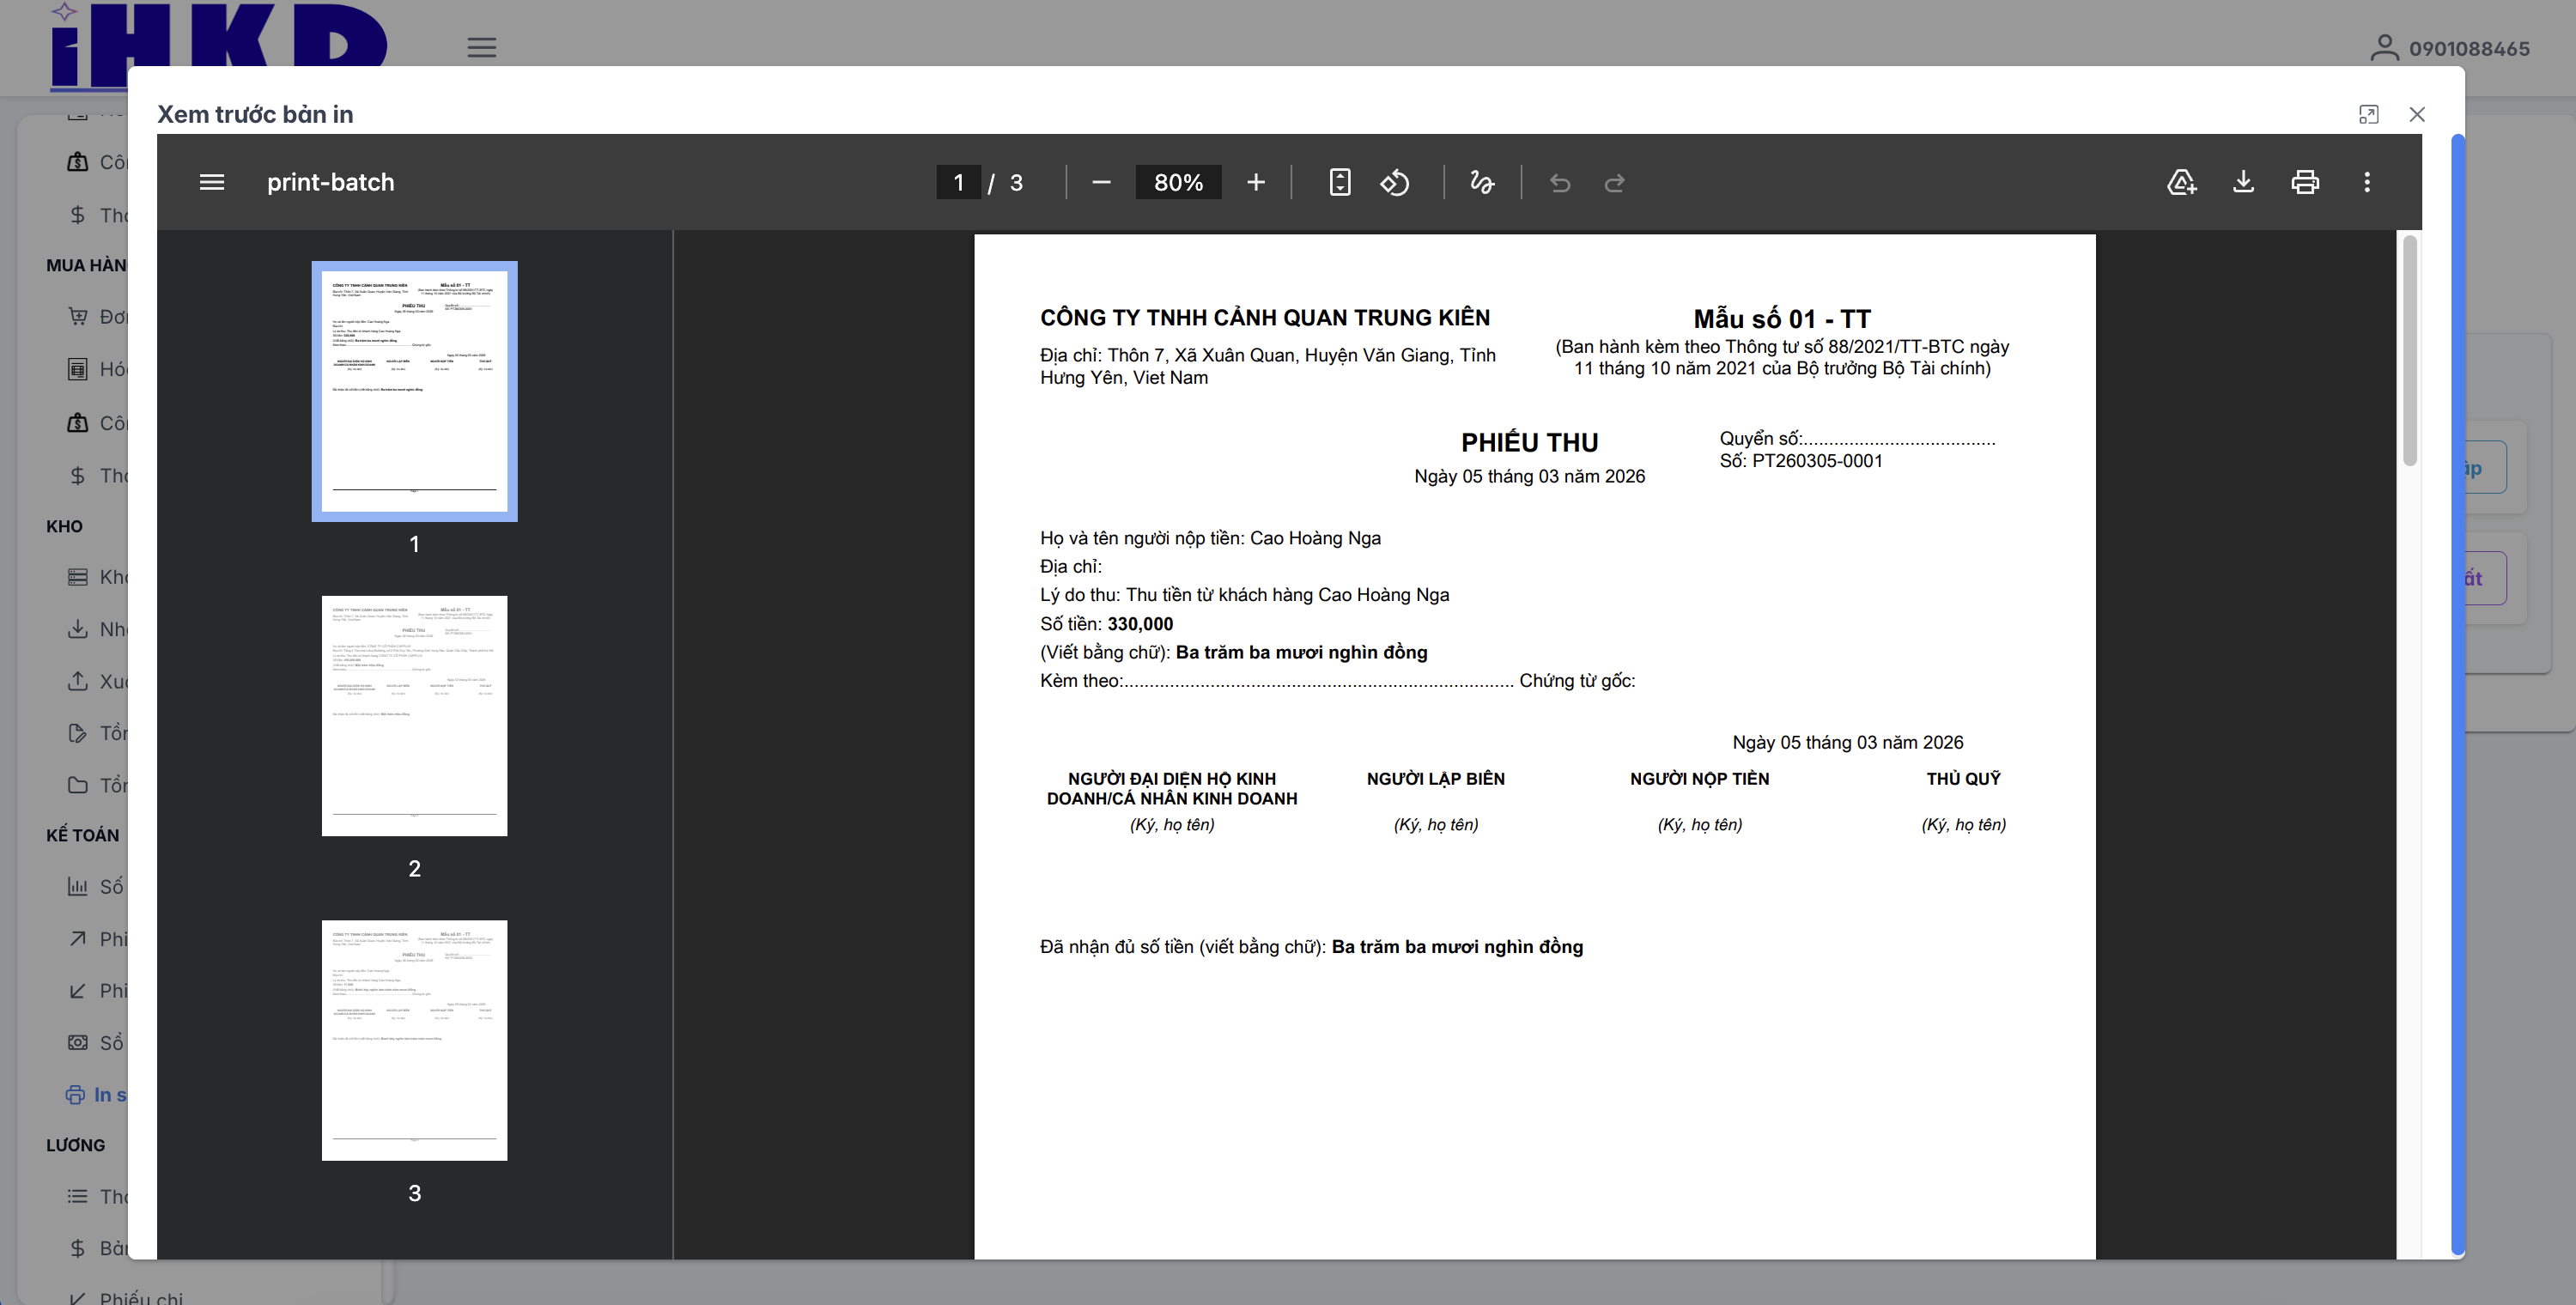Zoom in with the plus button

pyautogui.click(x=1256, y=182)
